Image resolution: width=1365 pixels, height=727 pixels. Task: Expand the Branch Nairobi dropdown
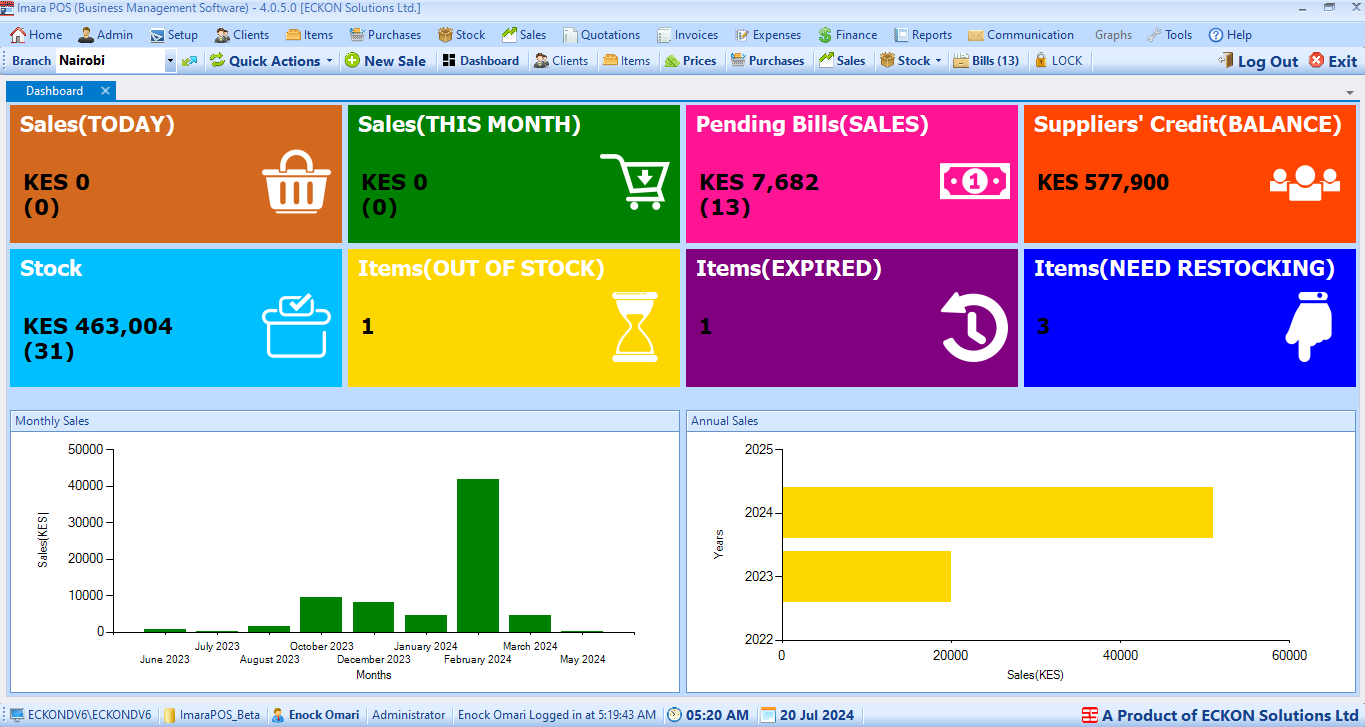(170, 61)
